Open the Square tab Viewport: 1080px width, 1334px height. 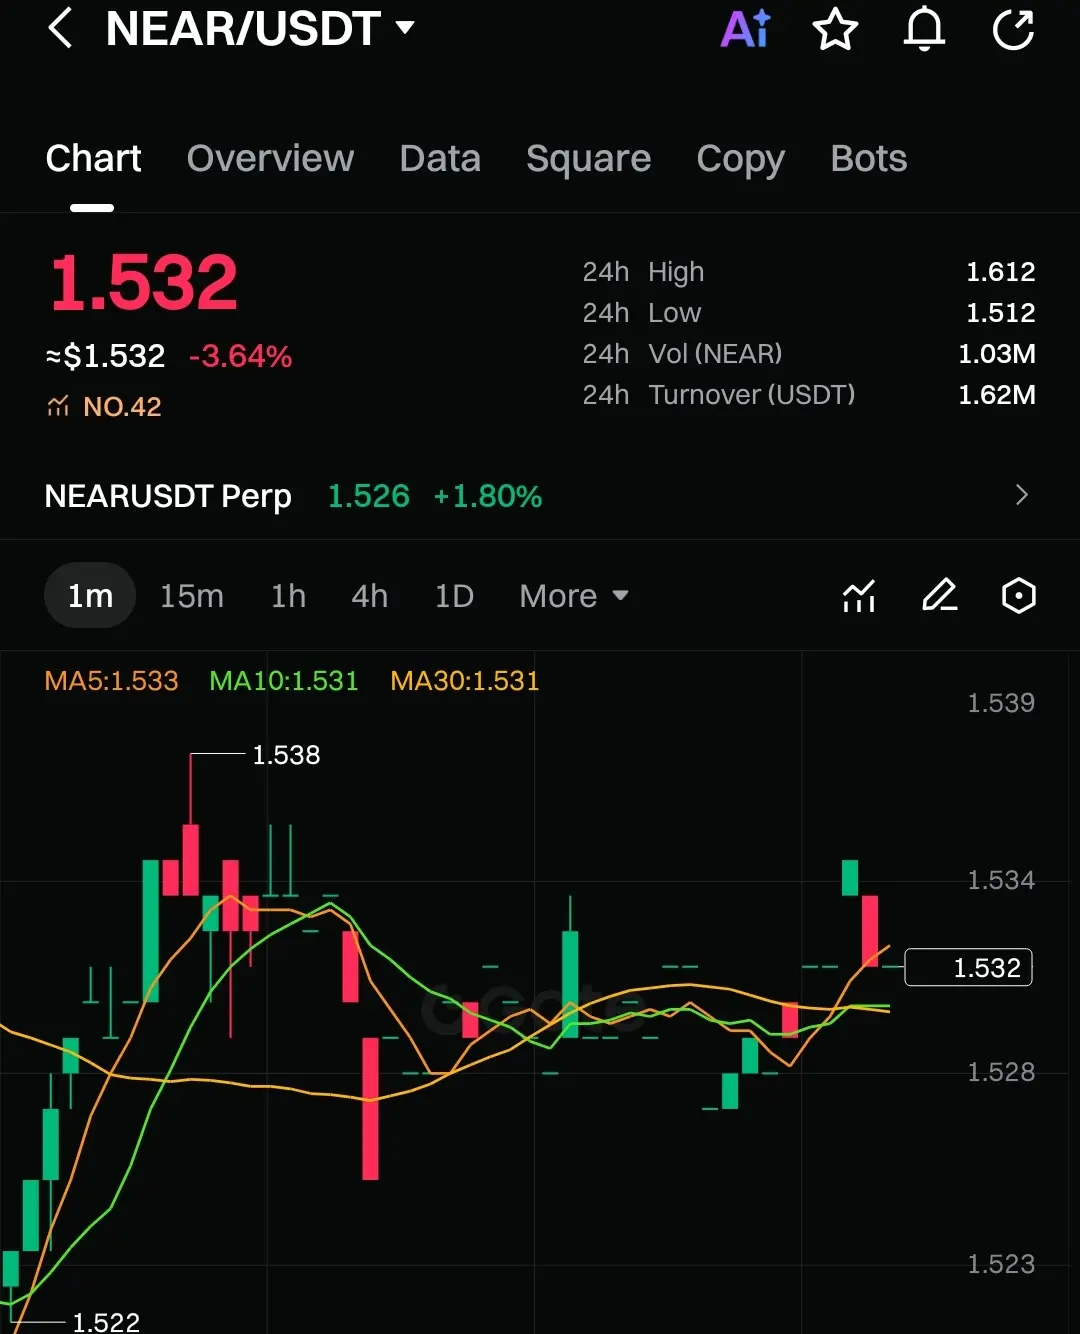point(588,159)
